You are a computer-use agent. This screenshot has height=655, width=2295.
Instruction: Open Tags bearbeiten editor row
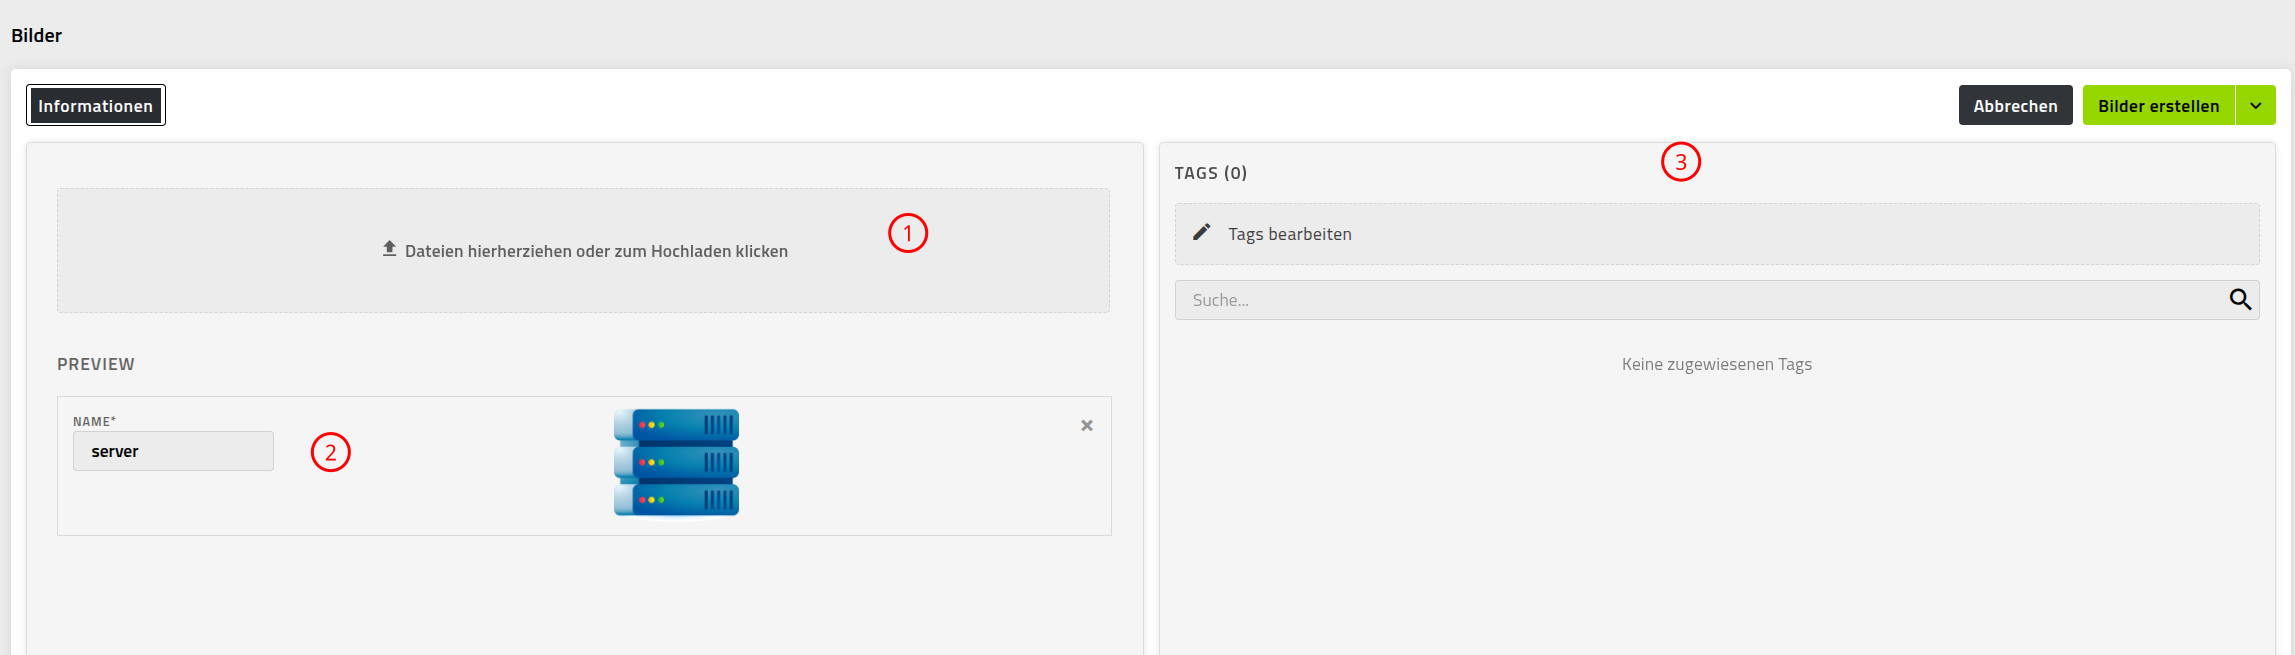click(1717, 234)
